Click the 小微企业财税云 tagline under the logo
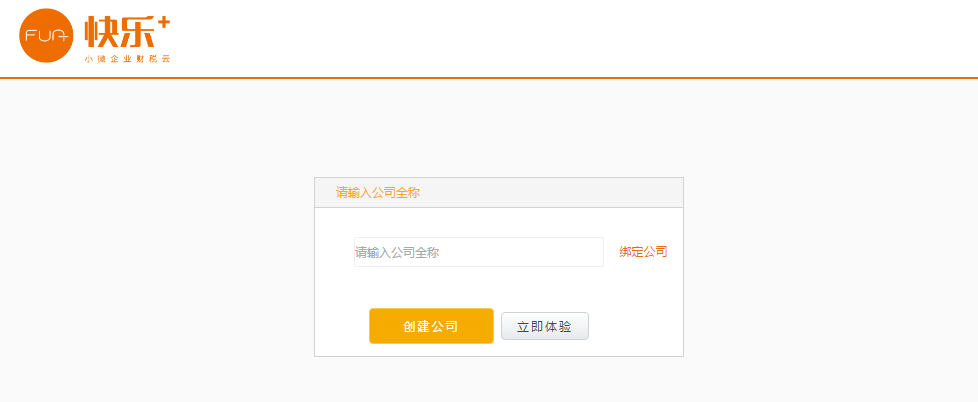Viewport: 978px width, 402px height. point(127,59)
